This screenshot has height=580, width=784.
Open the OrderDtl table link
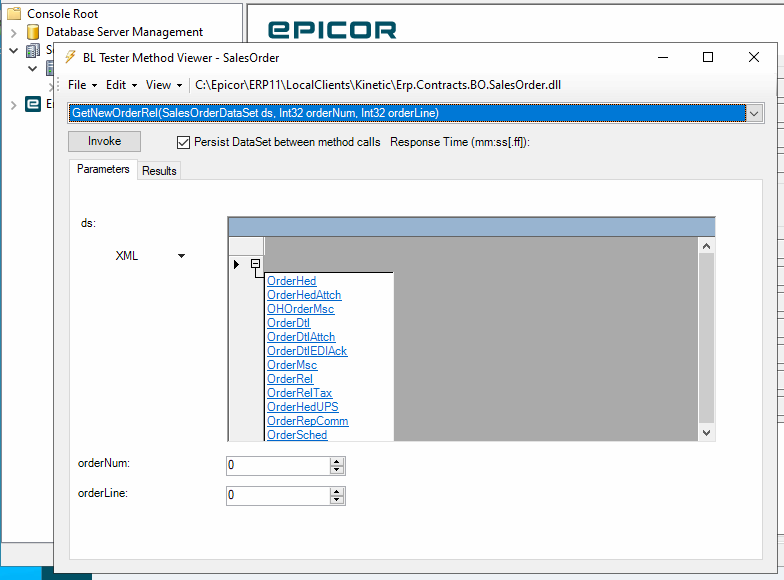click(288, 323)
